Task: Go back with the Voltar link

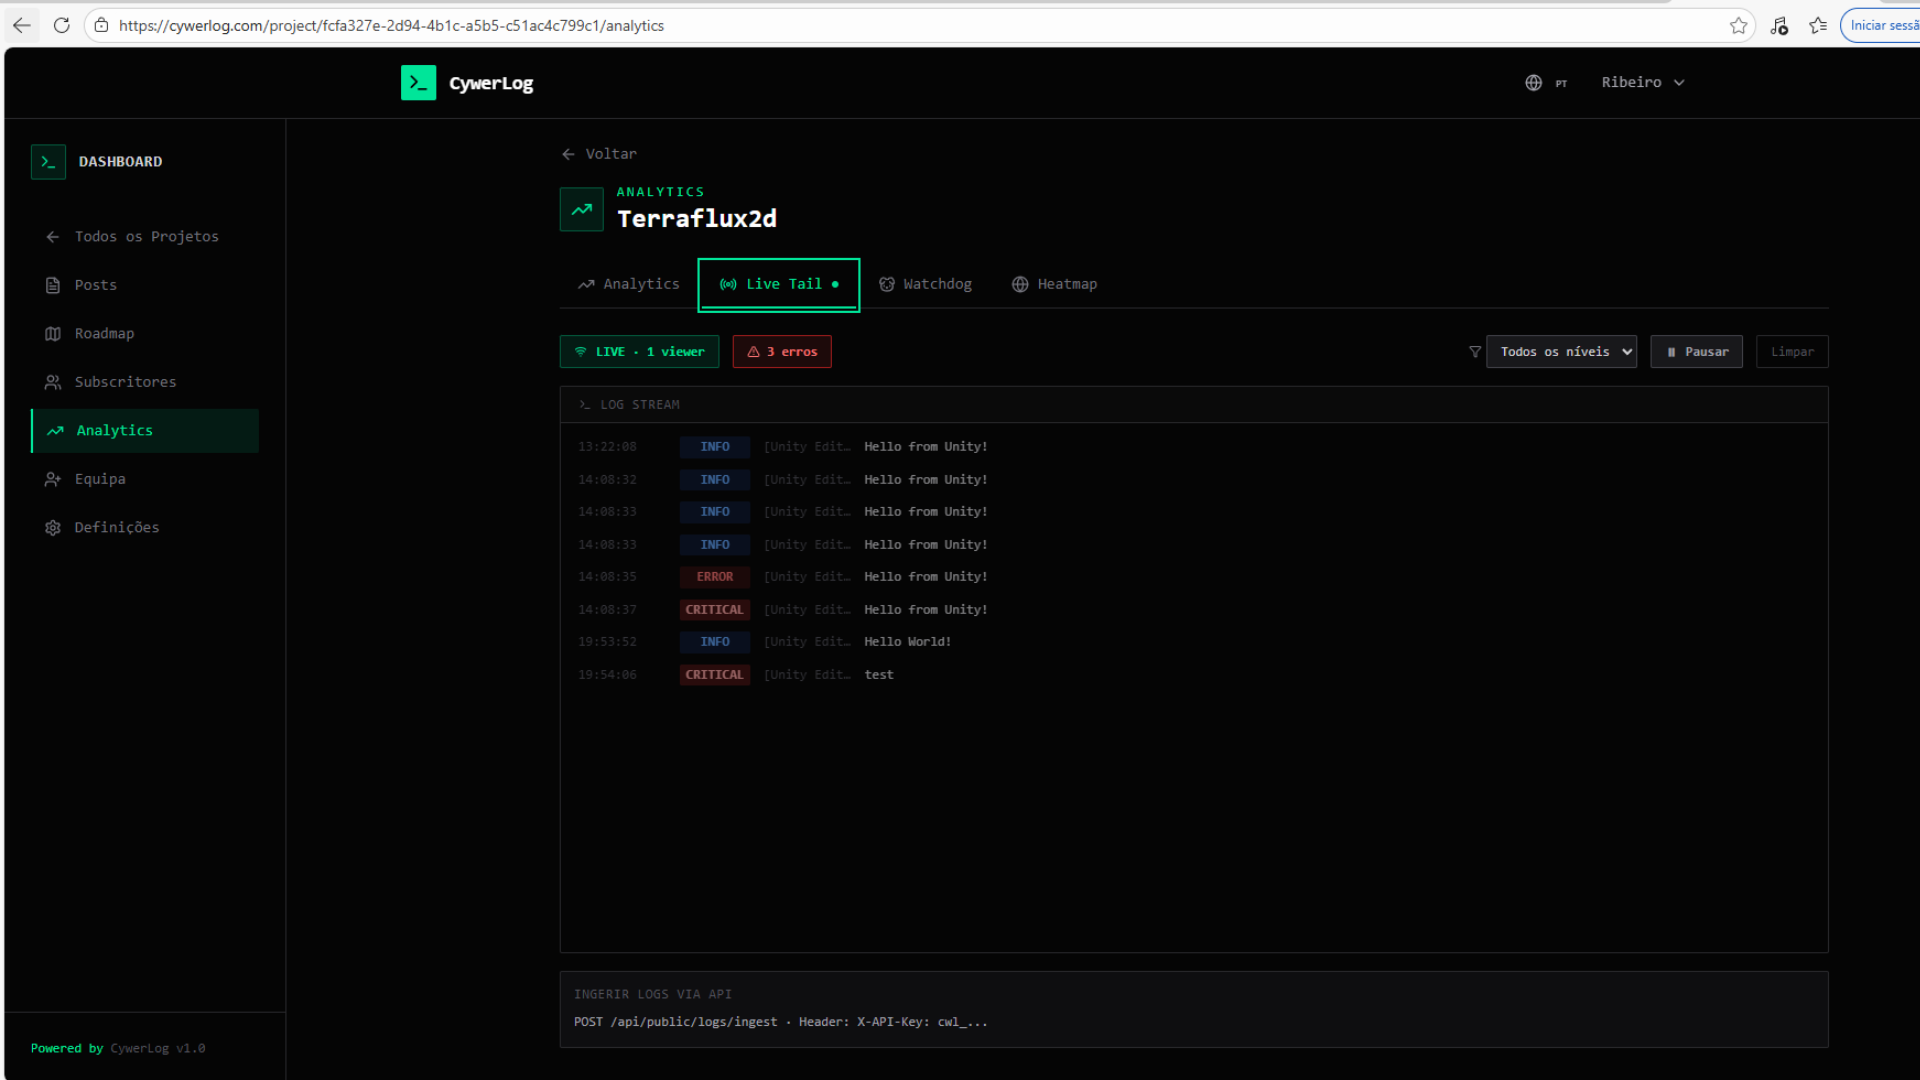Action: pos(599,154)
